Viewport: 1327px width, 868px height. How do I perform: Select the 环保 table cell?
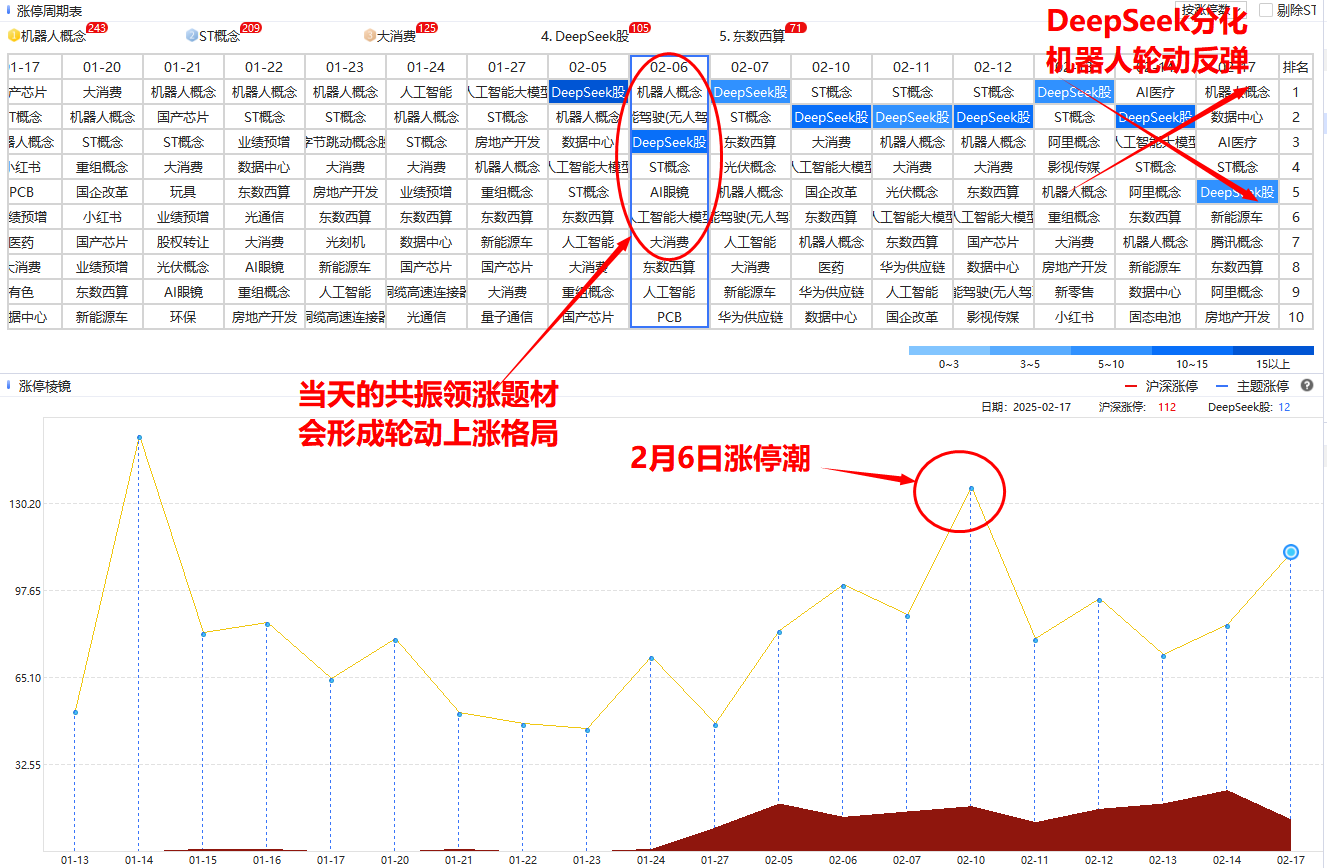tap(183, 317)
